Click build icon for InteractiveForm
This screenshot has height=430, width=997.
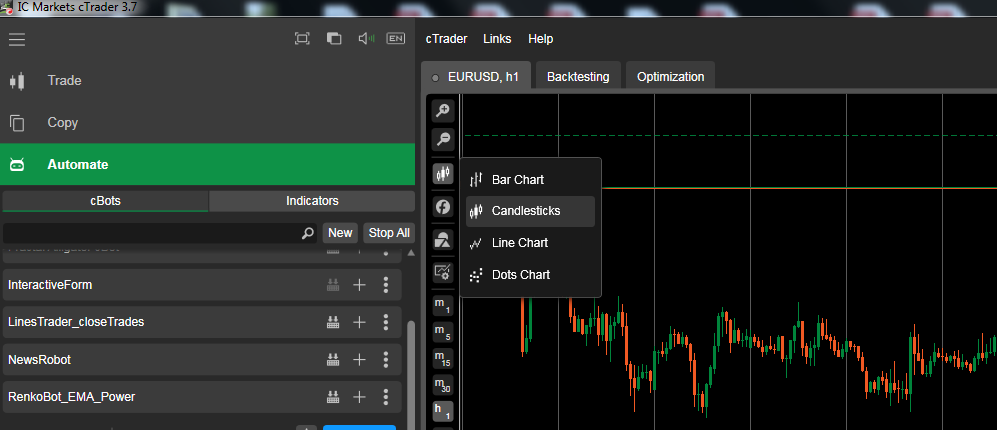point(333,285)
